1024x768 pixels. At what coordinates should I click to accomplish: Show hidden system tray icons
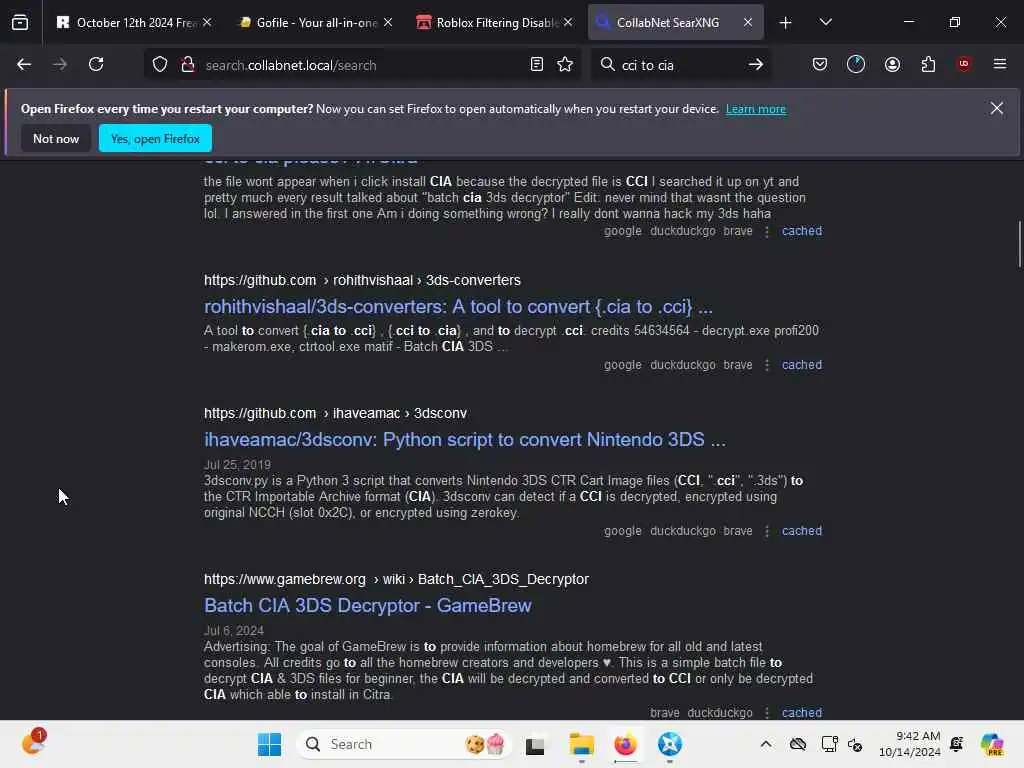(x=766, y=744)
